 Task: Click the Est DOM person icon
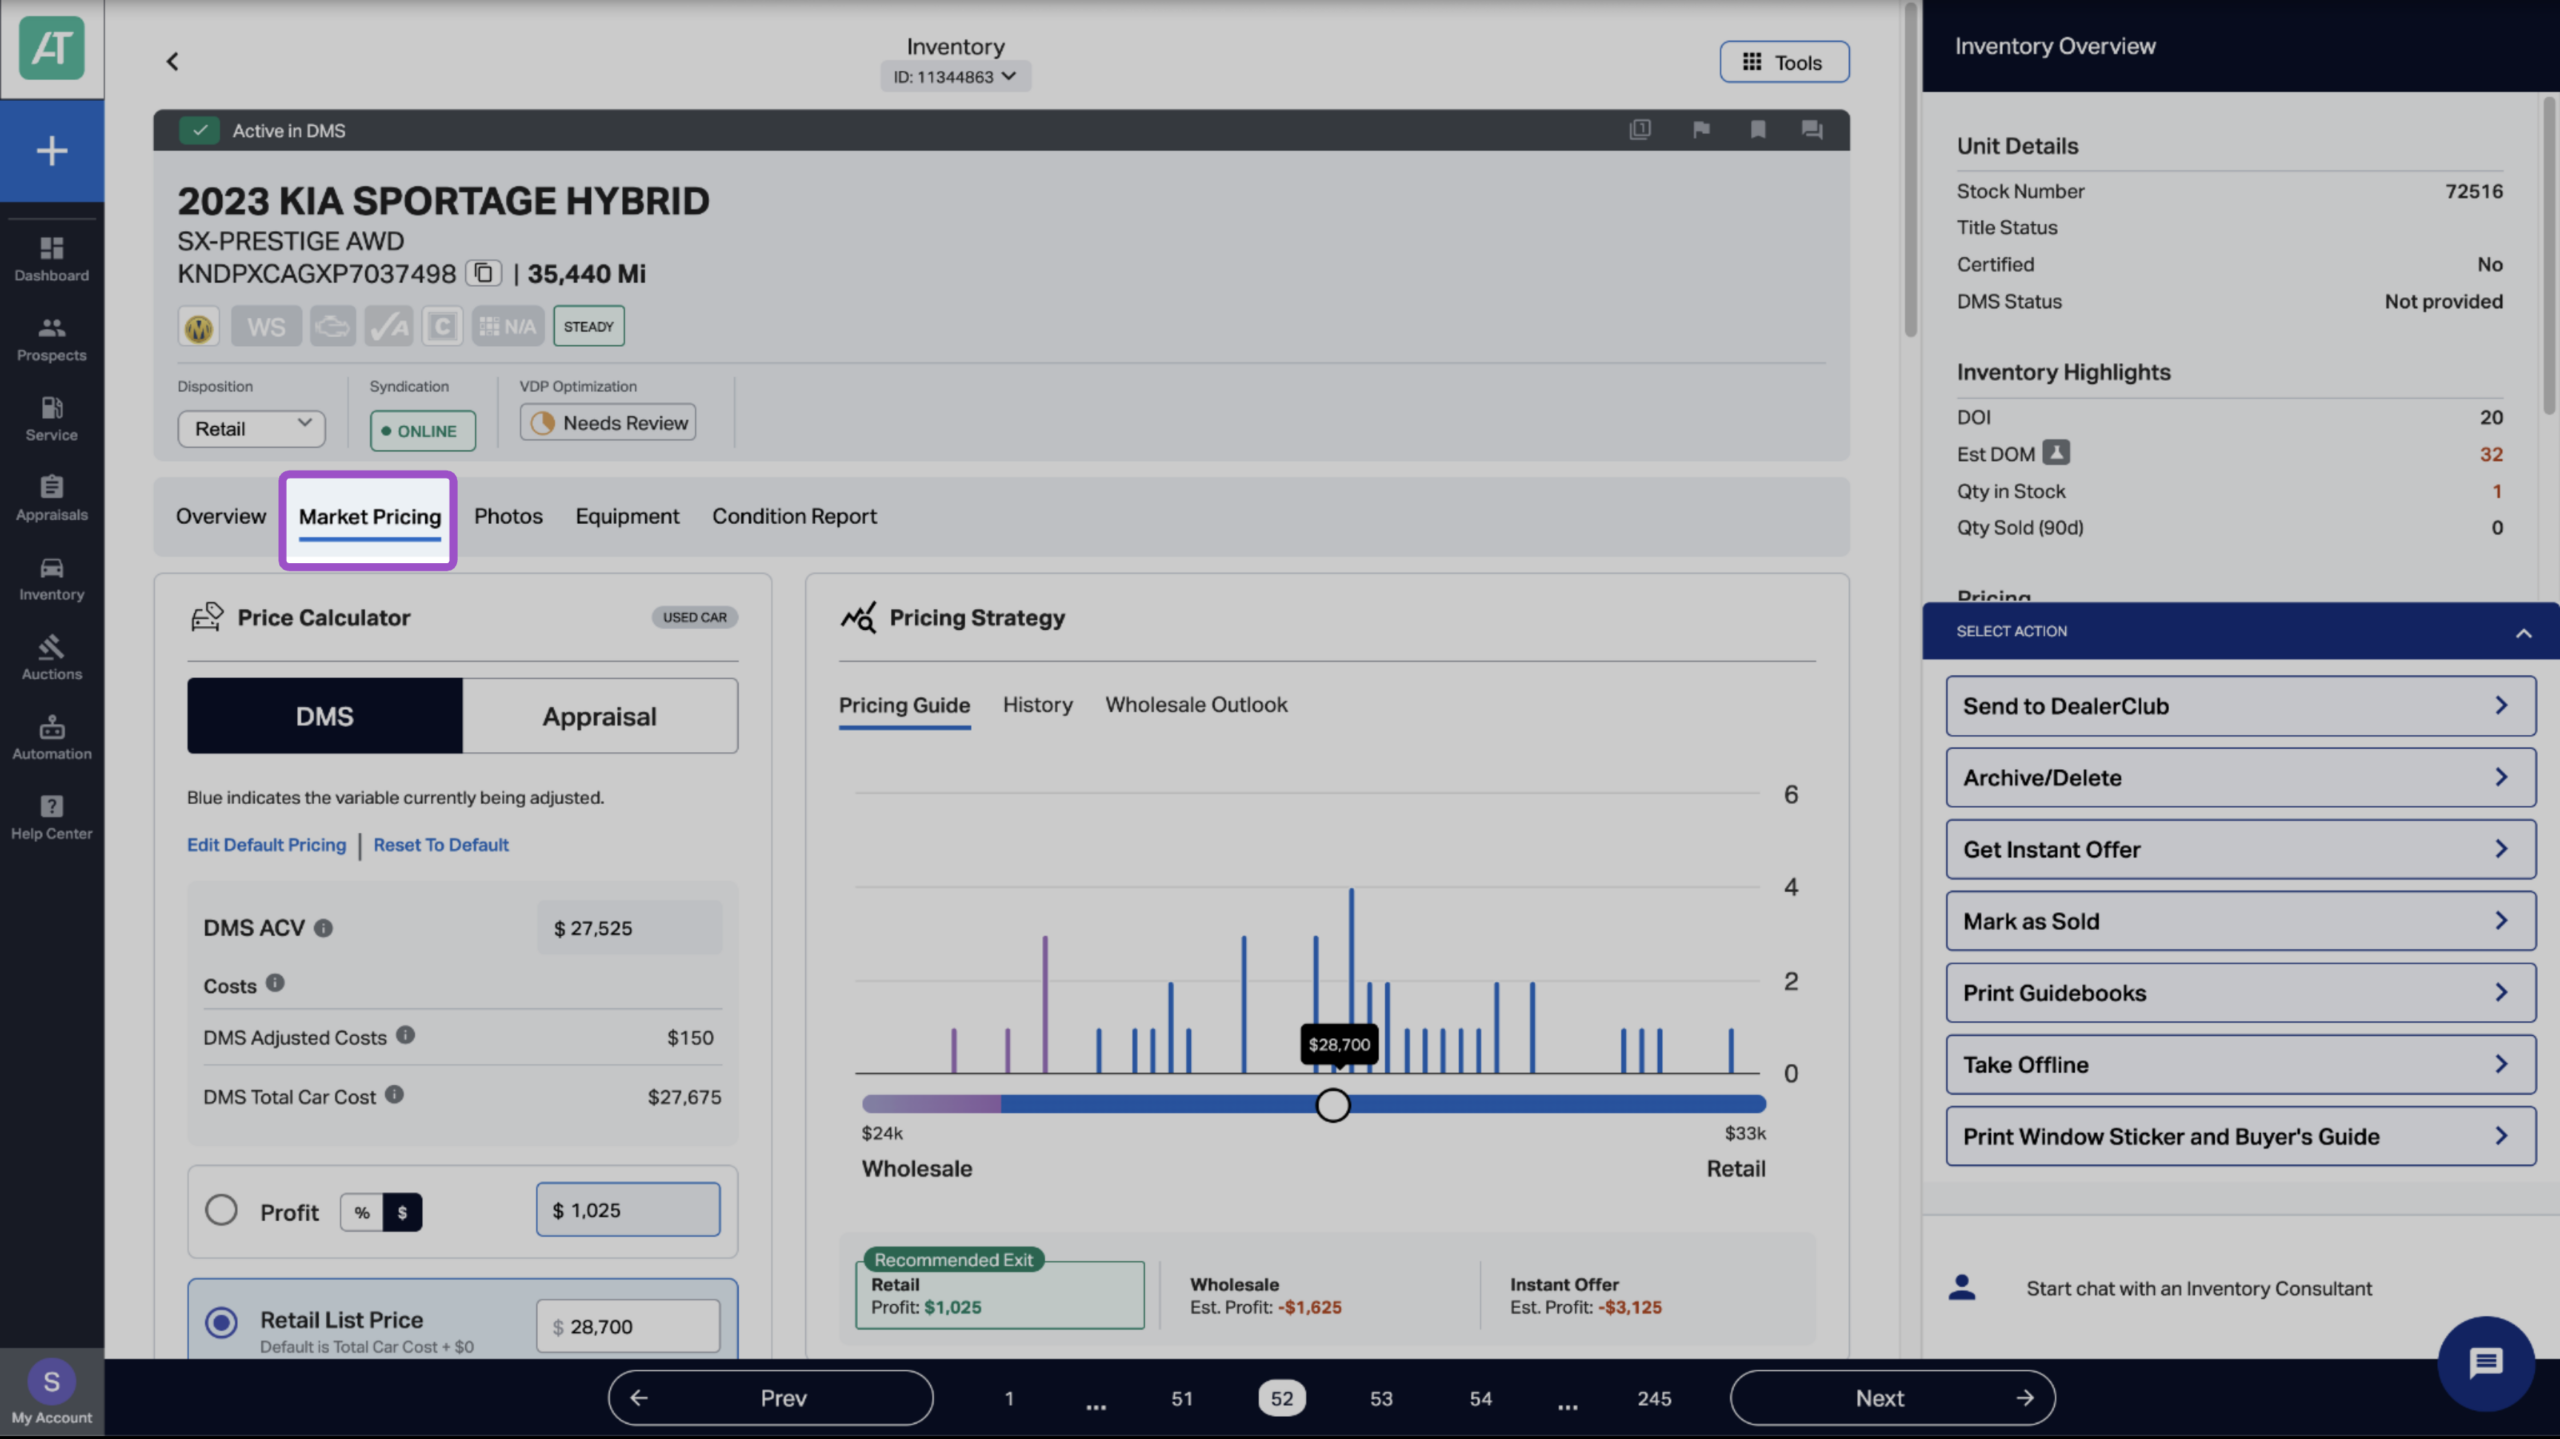pyautogui.click(x=2056, y=453)
